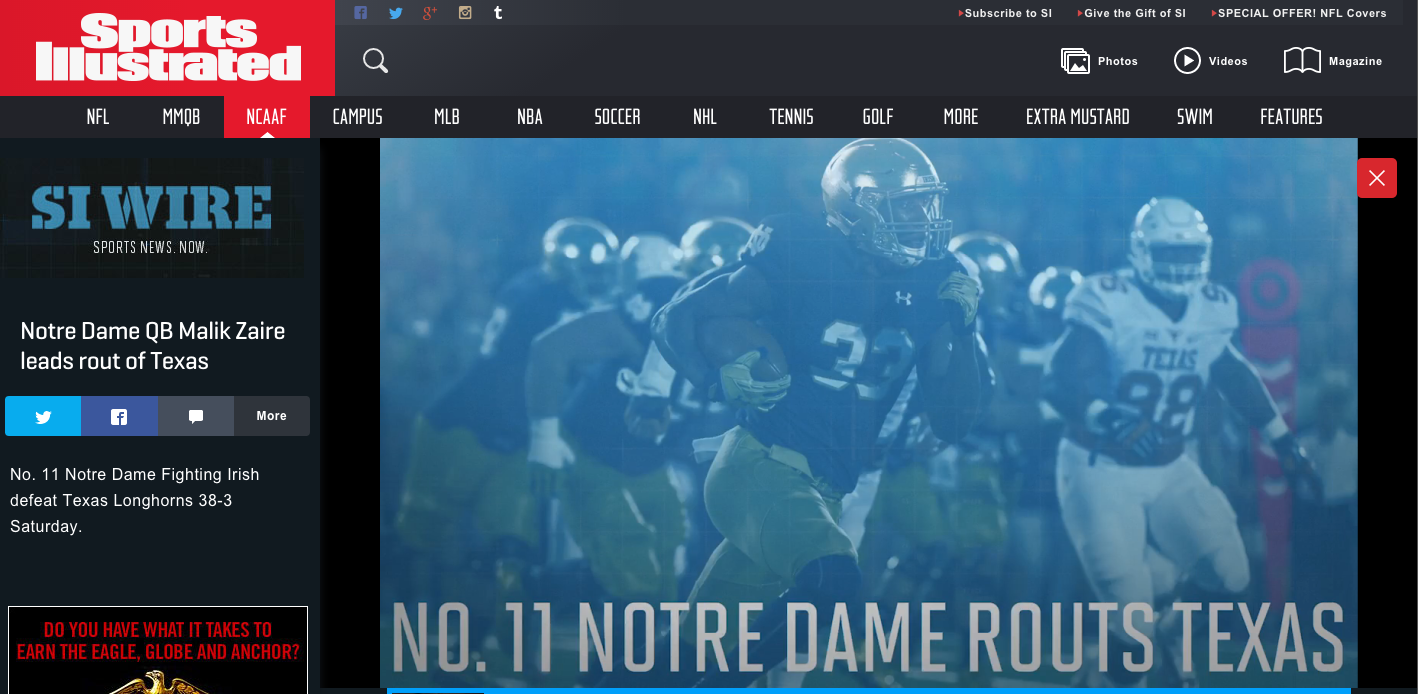1418x694 pixels.
Task: Click the Notre Dame routs Texas video
Action: 868,412
